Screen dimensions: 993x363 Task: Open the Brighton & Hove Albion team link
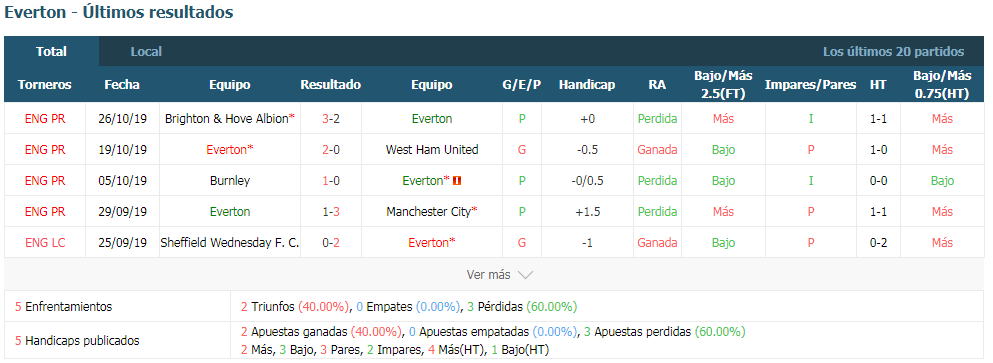coord(226,118)
